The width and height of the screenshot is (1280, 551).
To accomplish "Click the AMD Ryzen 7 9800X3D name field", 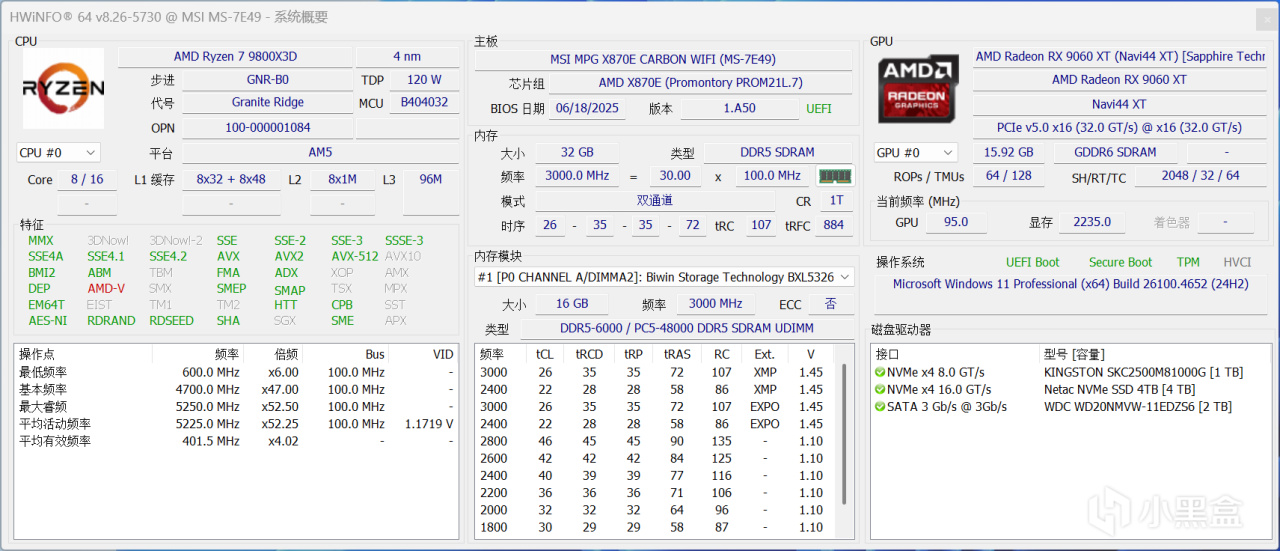I will tap(234, 57).
